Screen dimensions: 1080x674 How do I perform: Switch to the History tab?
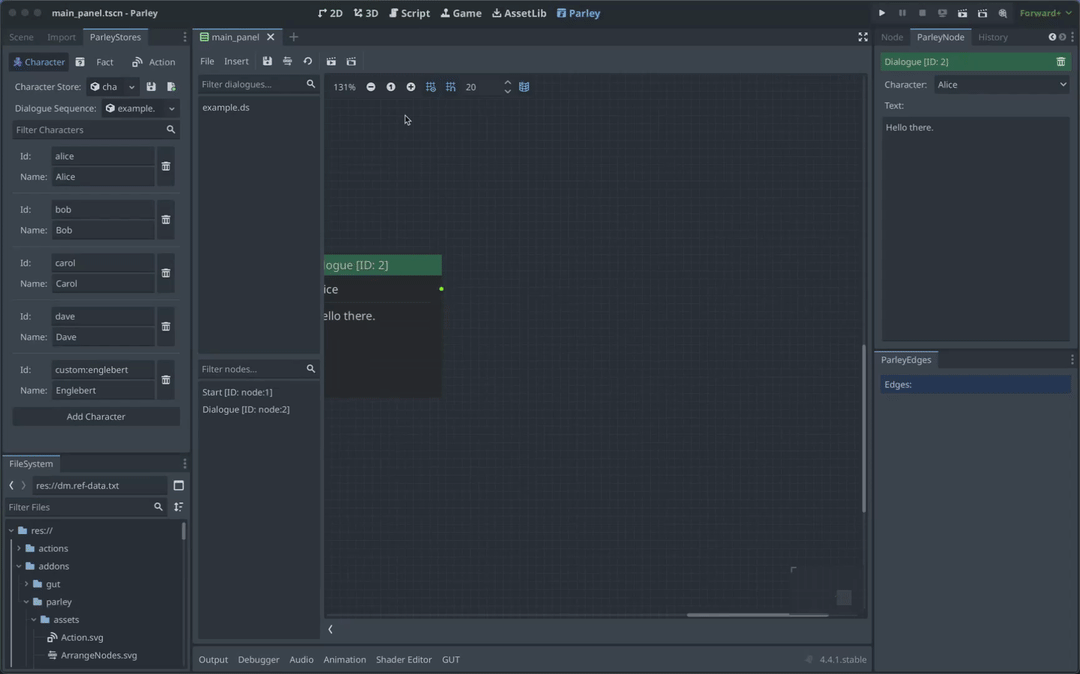click(993, 37)
